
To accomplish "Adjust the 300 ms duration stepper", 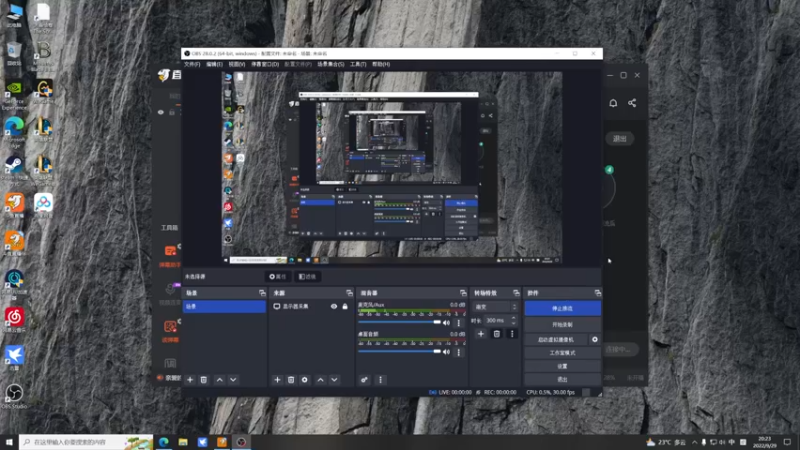I will tap(513, 320).
